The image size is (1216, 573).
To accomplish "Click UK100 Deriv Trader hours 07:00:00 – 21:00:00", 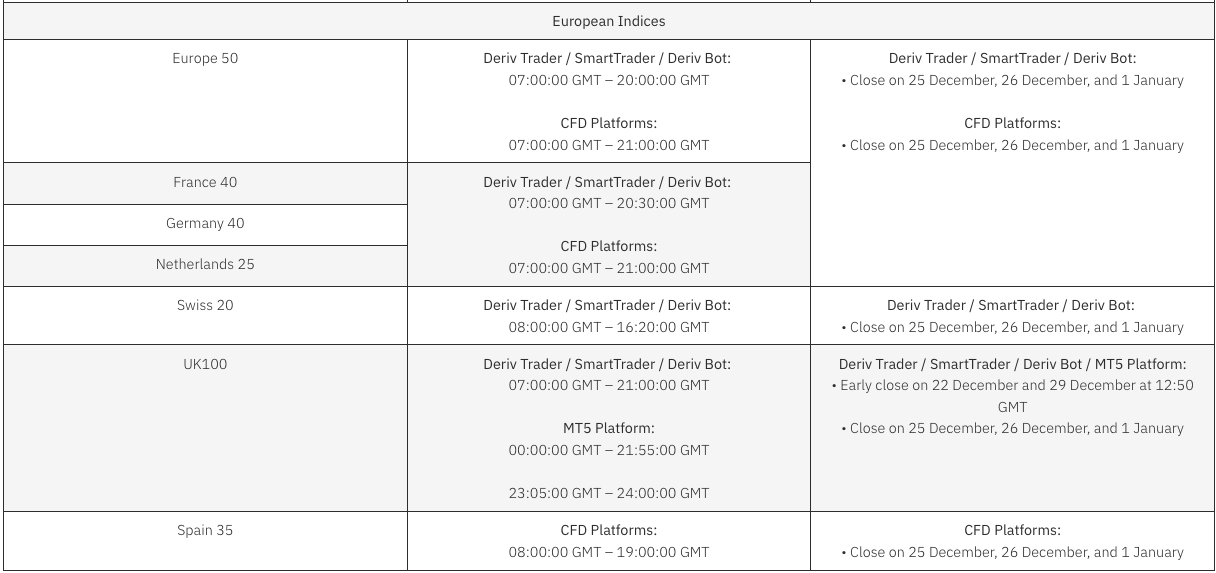I will click(608, 385).
